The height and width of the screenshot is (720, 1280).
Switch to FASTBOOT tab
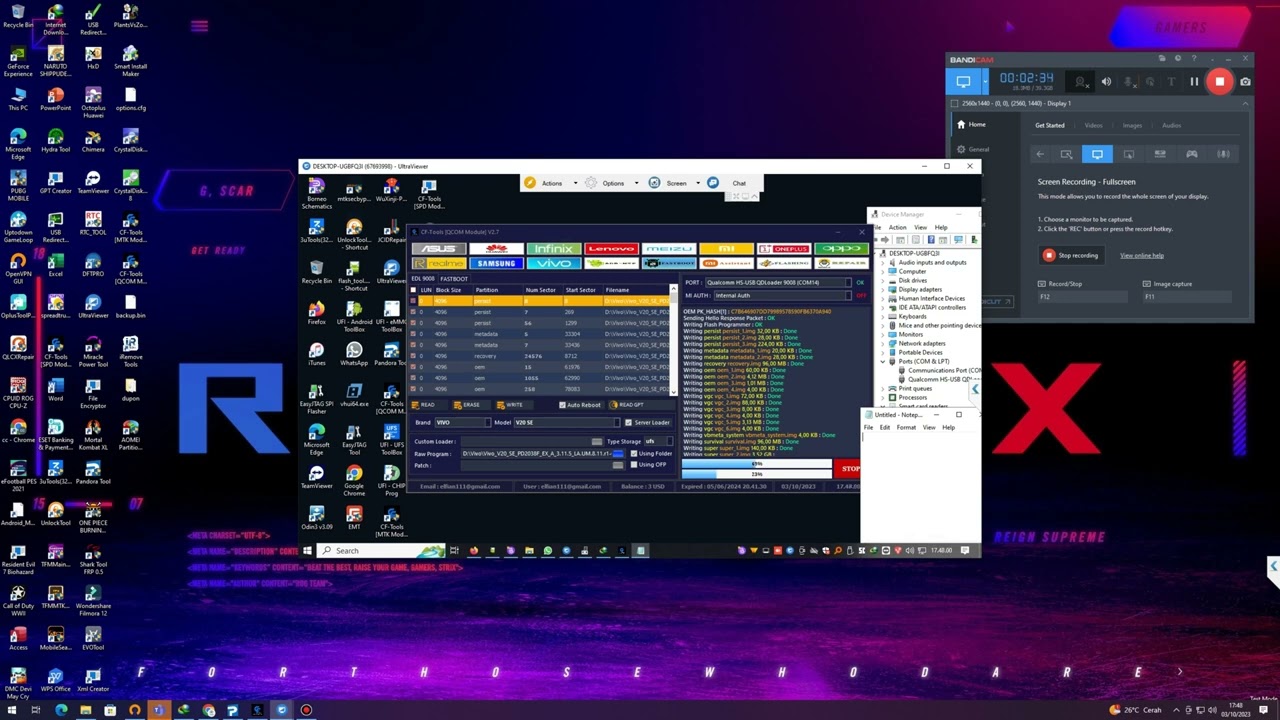(453, 278)
